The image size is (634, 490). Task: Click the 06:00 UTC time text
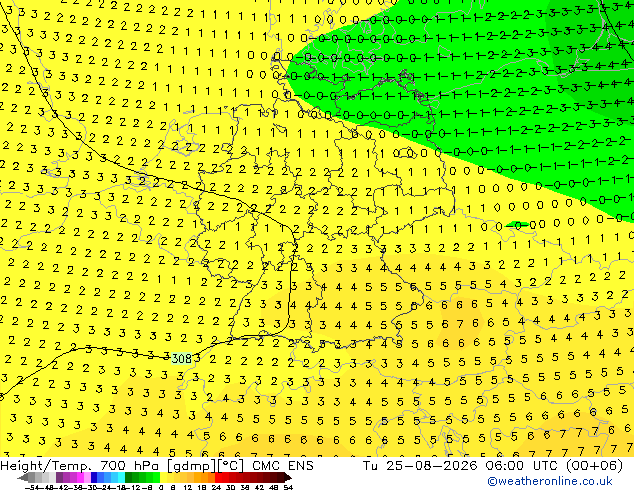[x=521, y=466]
